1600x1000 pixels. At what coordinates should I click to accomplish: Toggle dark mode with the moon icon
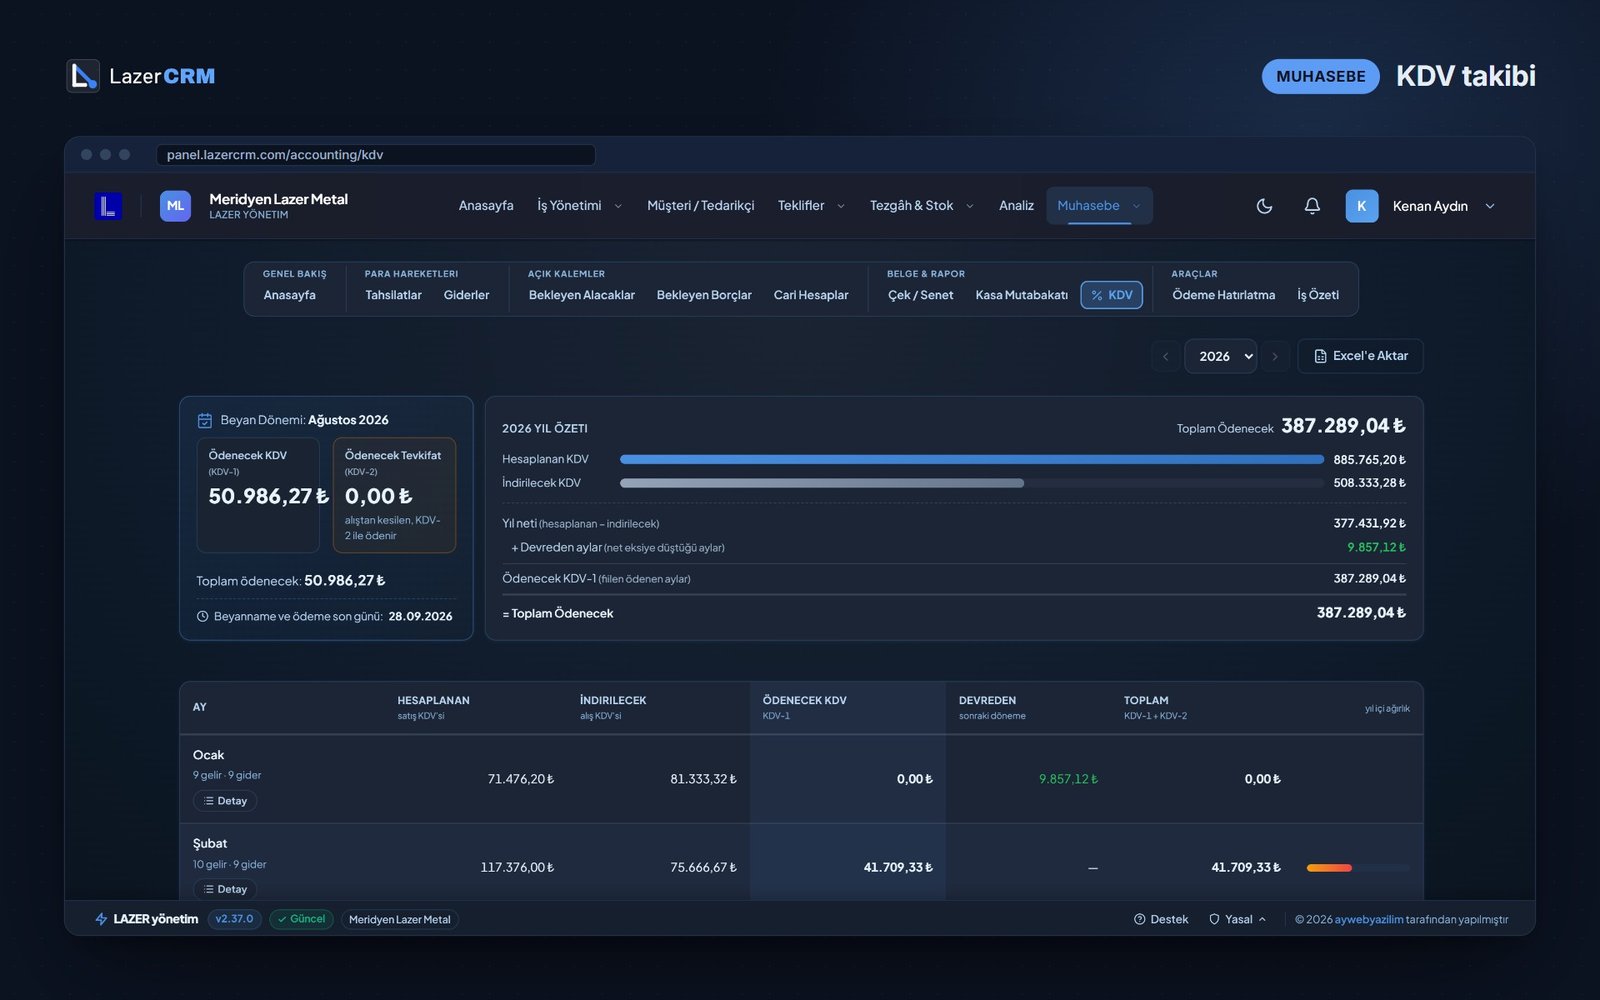coord(1264,206)
